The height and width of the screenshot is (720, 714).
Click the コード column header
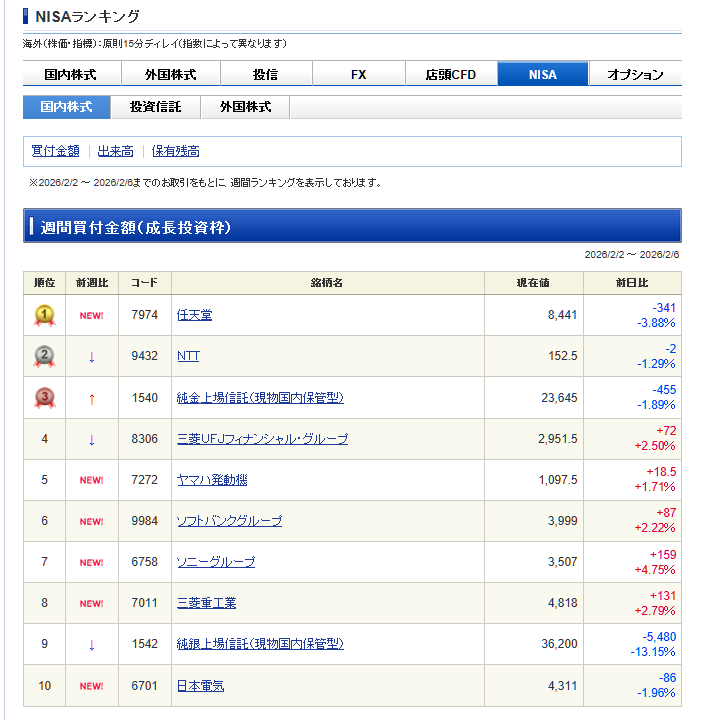(145, 283)
